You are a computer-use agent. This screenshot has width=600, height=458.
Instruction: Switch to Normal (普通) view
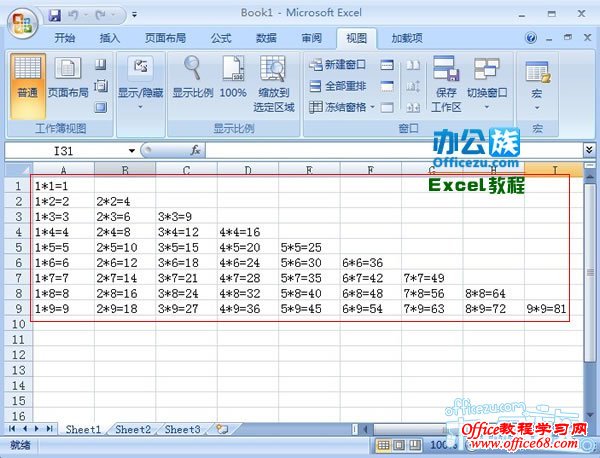tap(28, 86)
